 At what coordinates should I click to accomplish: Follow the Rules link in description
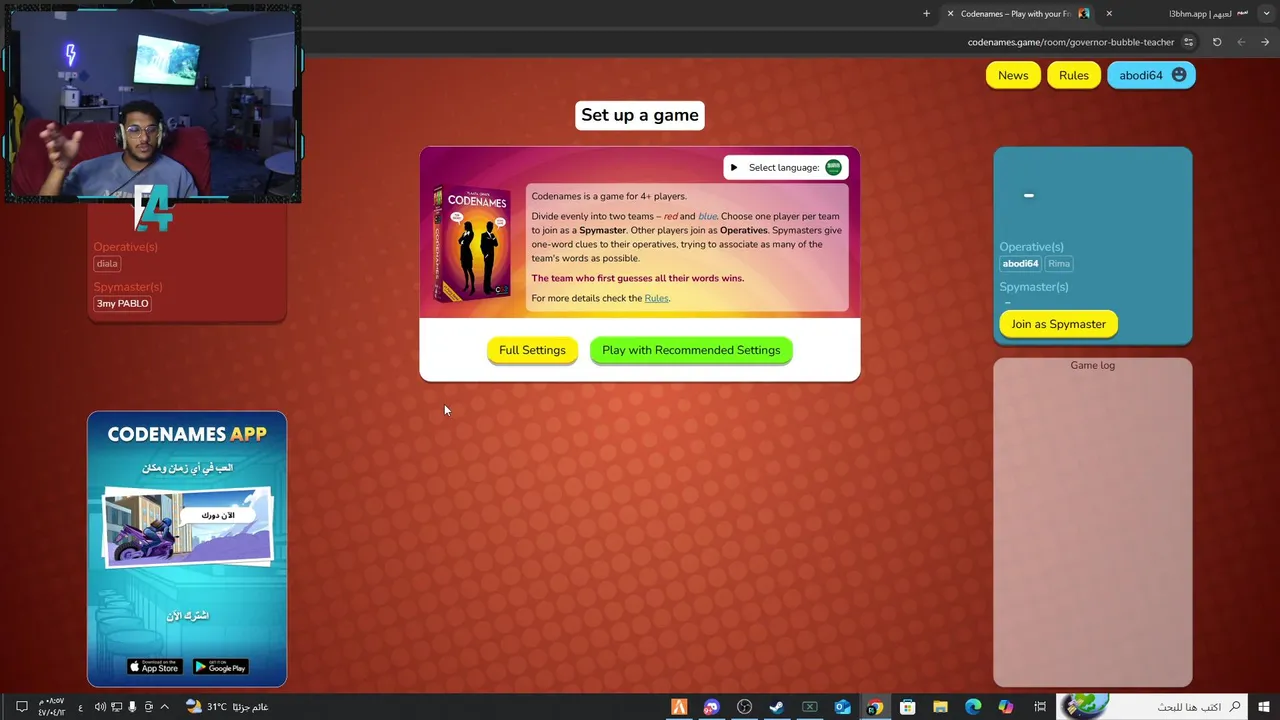656,298
